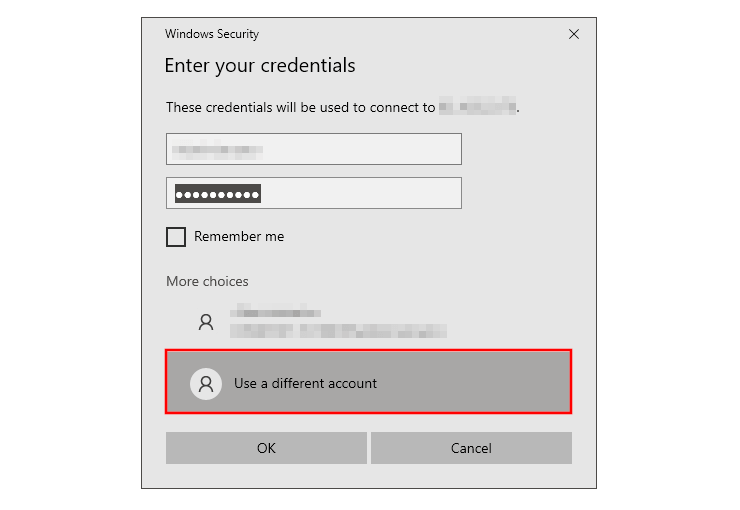The width and height of the screenshot is (740, 510).
Task: Click the Enter your credentials heading
Action: (260, 66)
